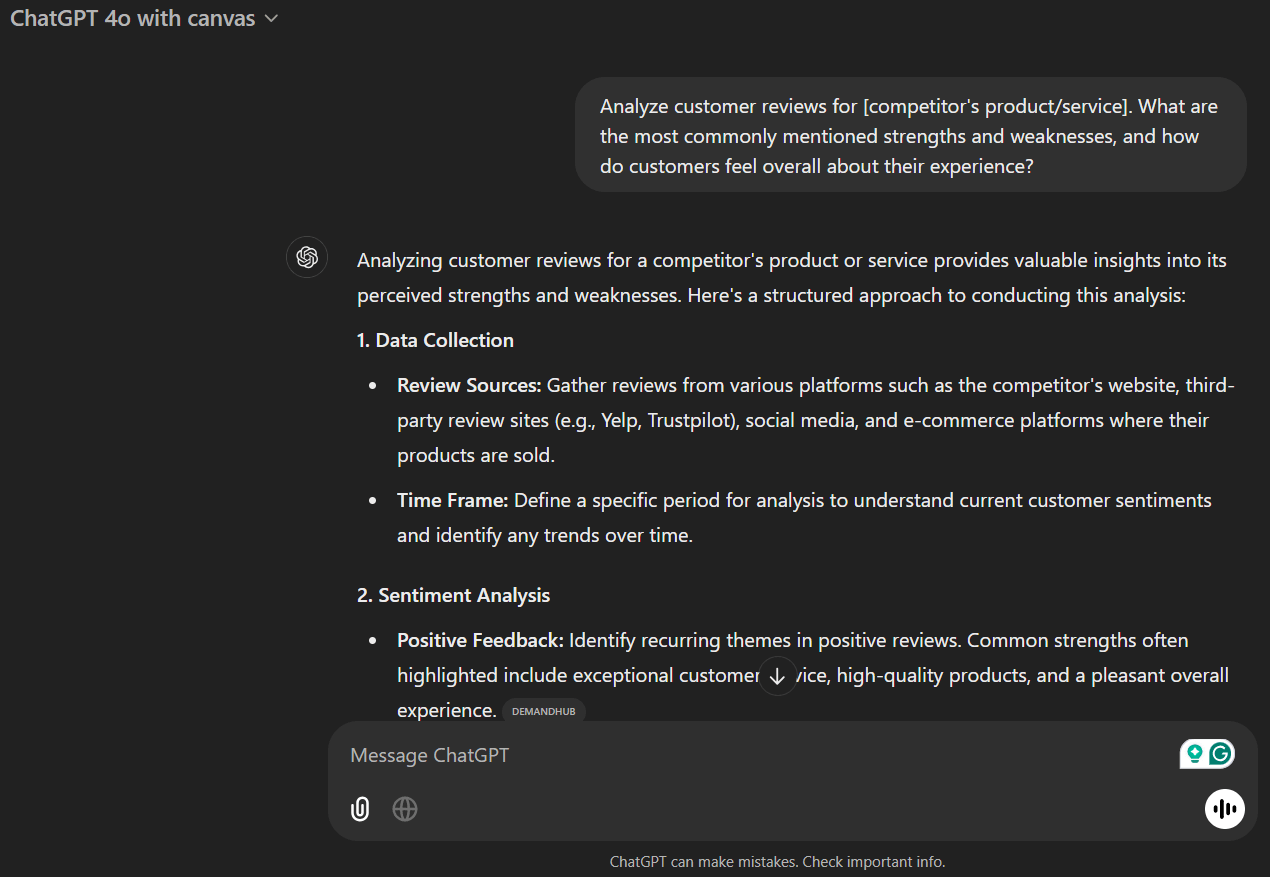Open the Grammarly G icon in the message box
1270x877 pixels.
tap(1220, 754)
